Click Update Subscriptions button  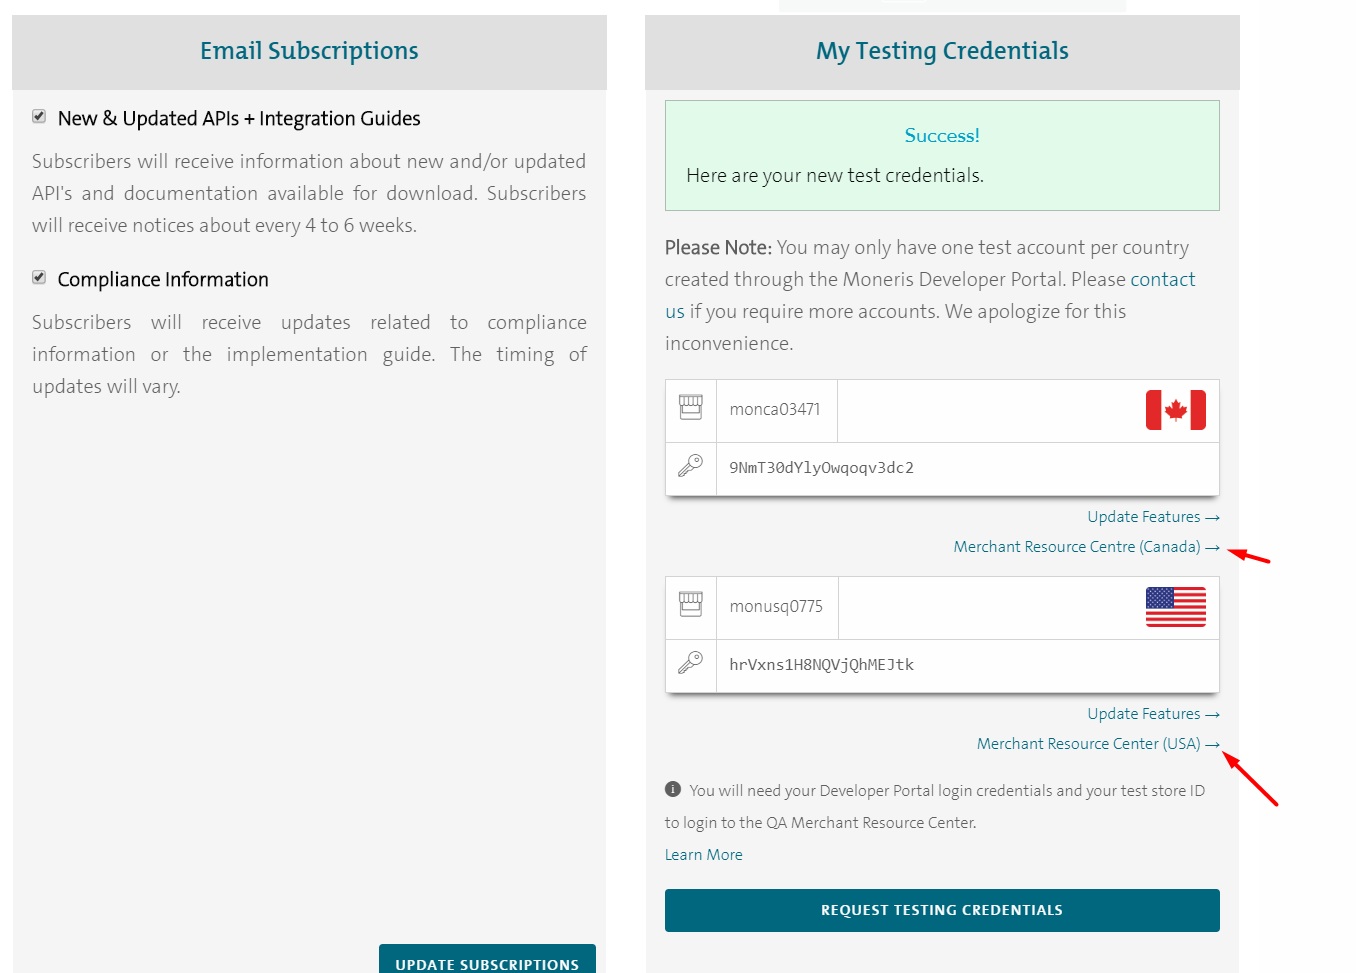487,960
